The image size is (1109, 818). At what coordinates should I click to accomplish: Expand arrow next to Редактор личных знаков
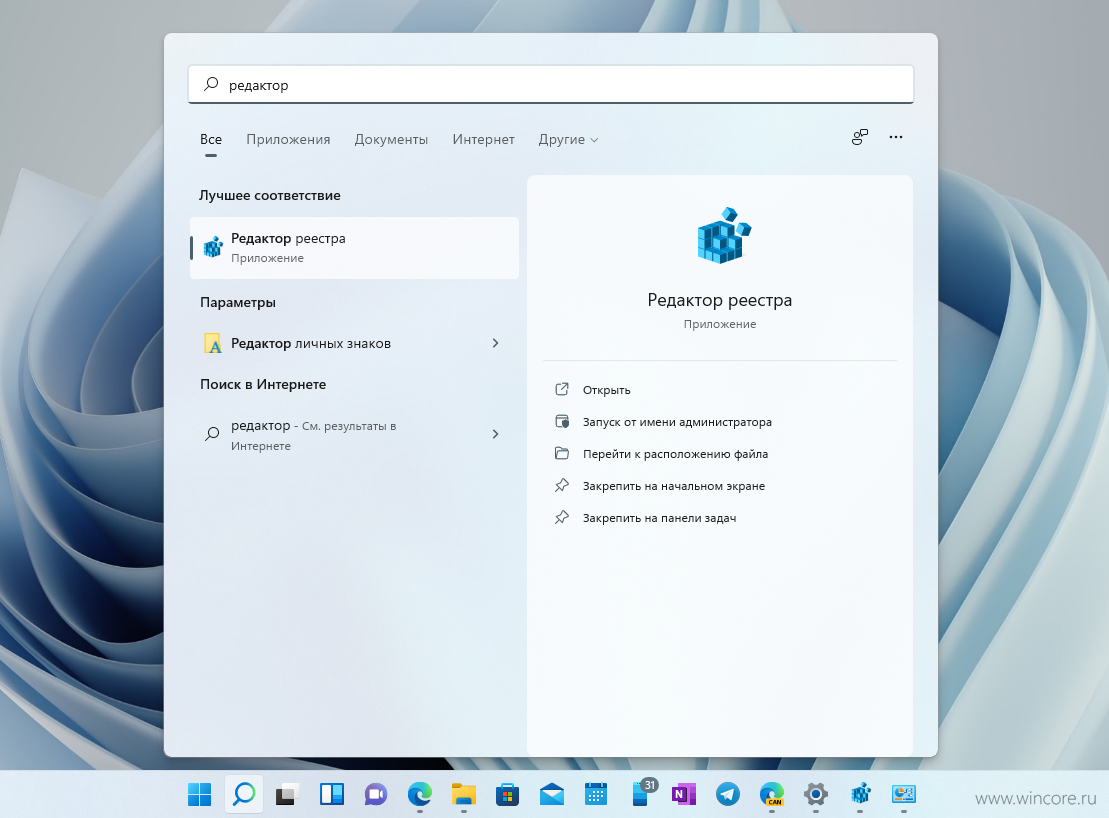(495, 343)
